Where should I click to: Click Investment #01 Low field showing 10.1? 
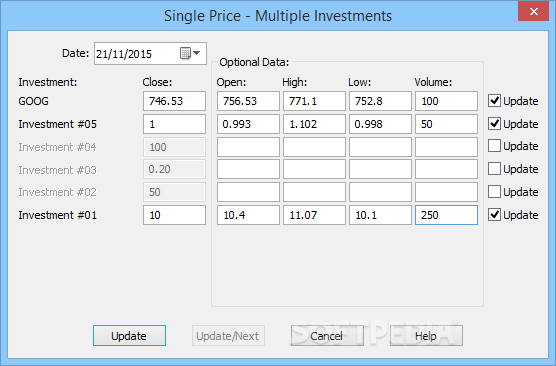pyautogui.click(x=380, y=215)
